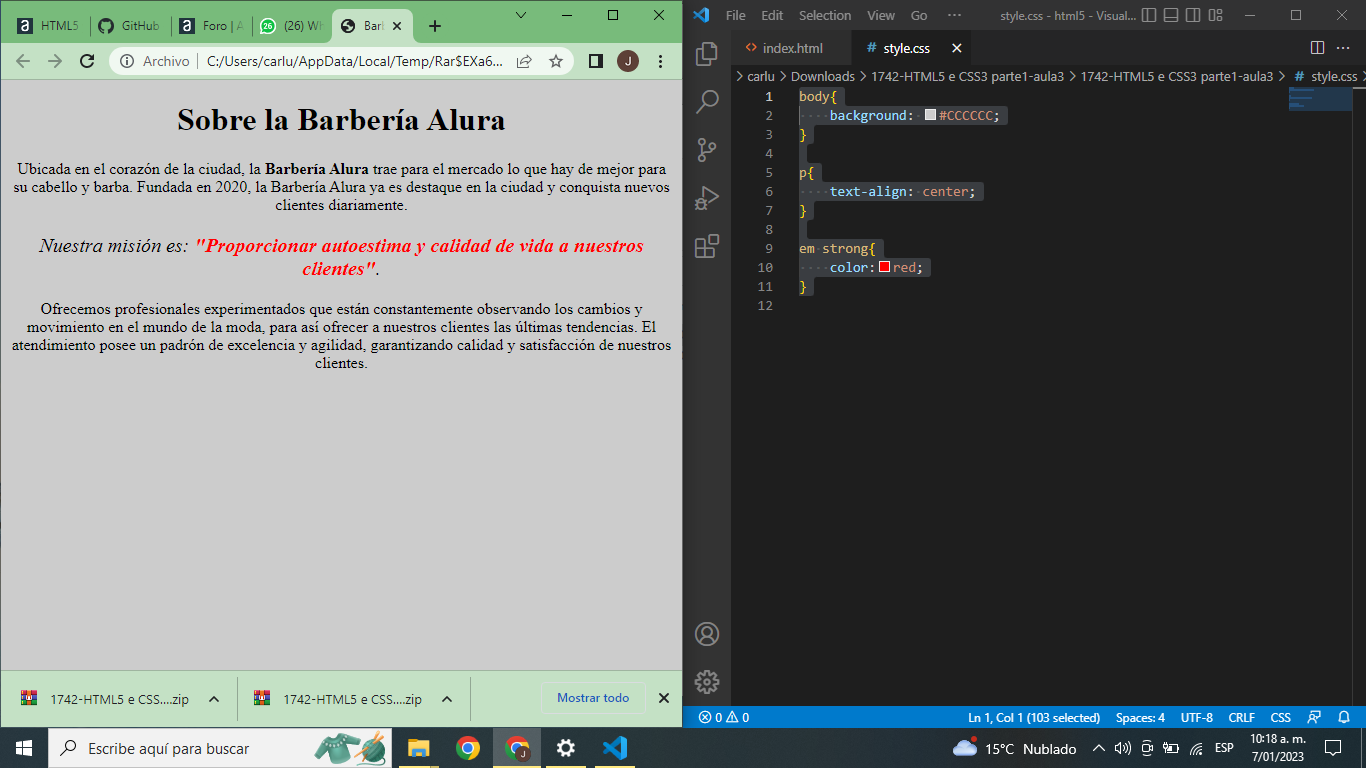
Task: Open VS Code notifications bell
Action: (1344, 717)
